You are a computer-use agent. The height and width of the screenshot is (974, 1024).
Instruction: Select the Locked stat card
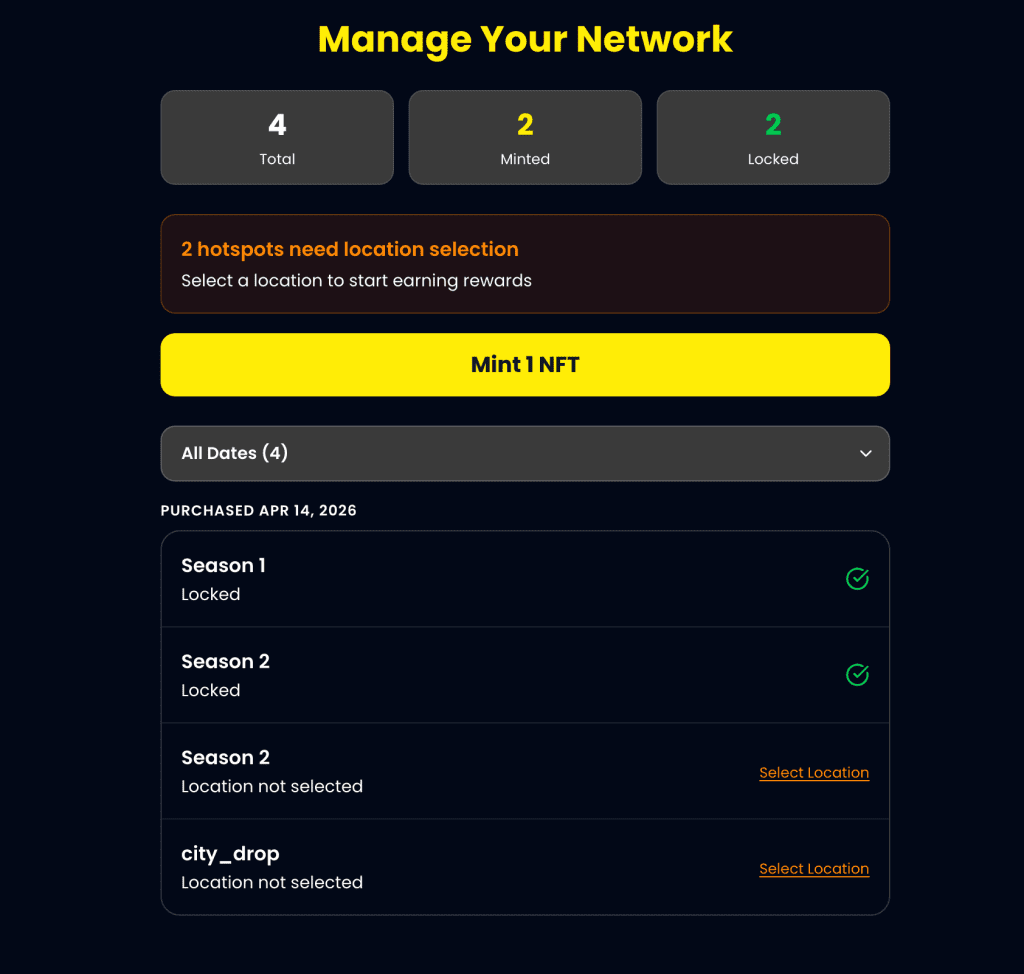coord(773,138)
